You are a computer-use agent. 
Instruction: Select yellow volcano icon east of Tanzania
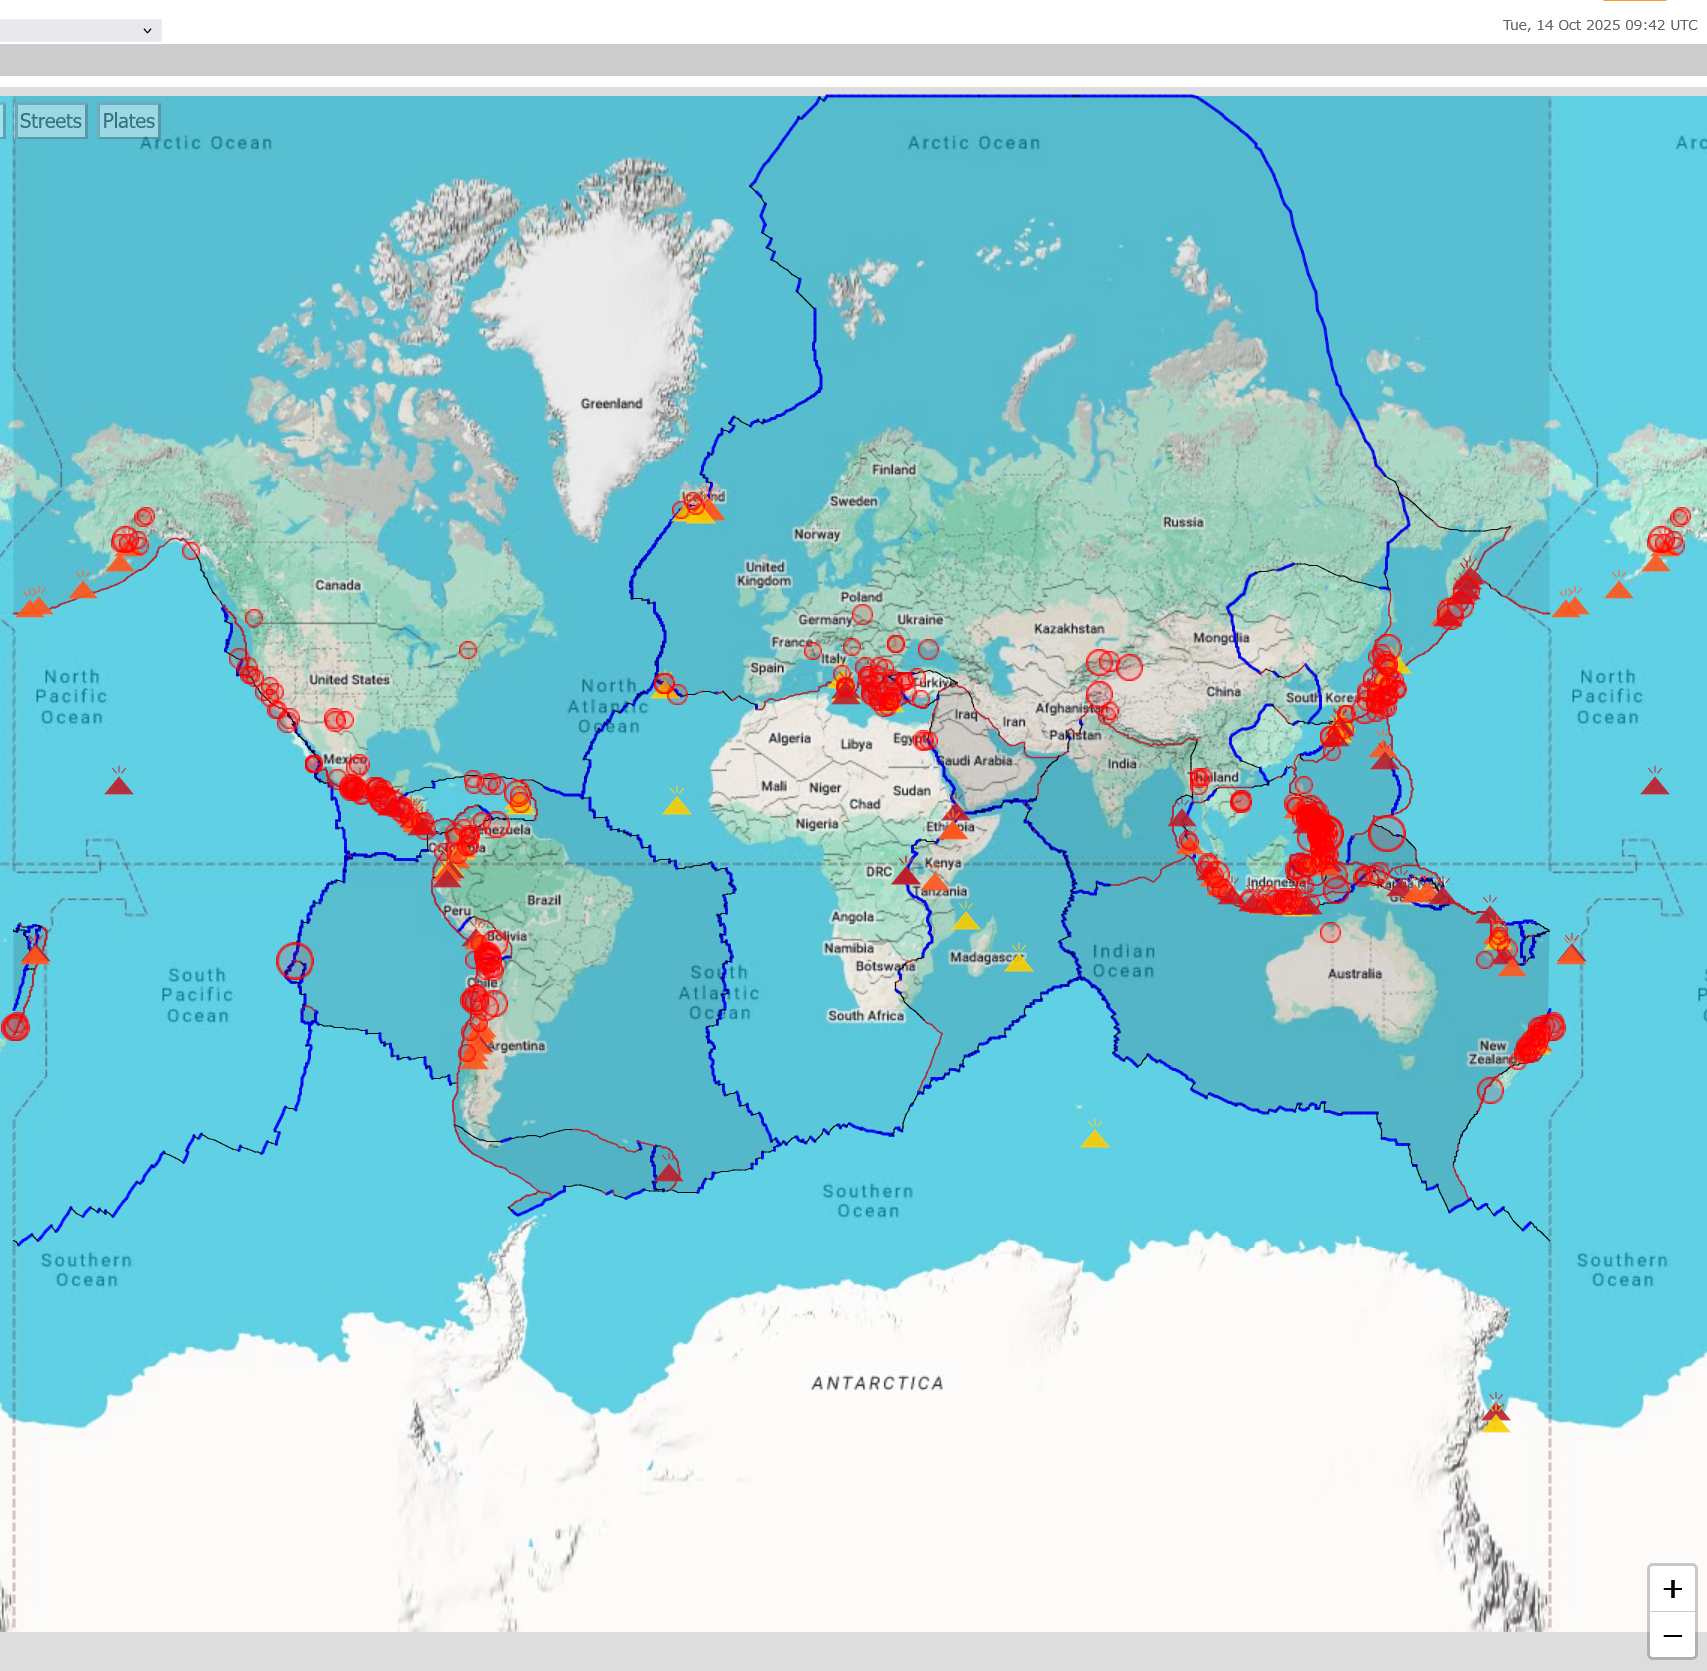[x=965, y=919]
